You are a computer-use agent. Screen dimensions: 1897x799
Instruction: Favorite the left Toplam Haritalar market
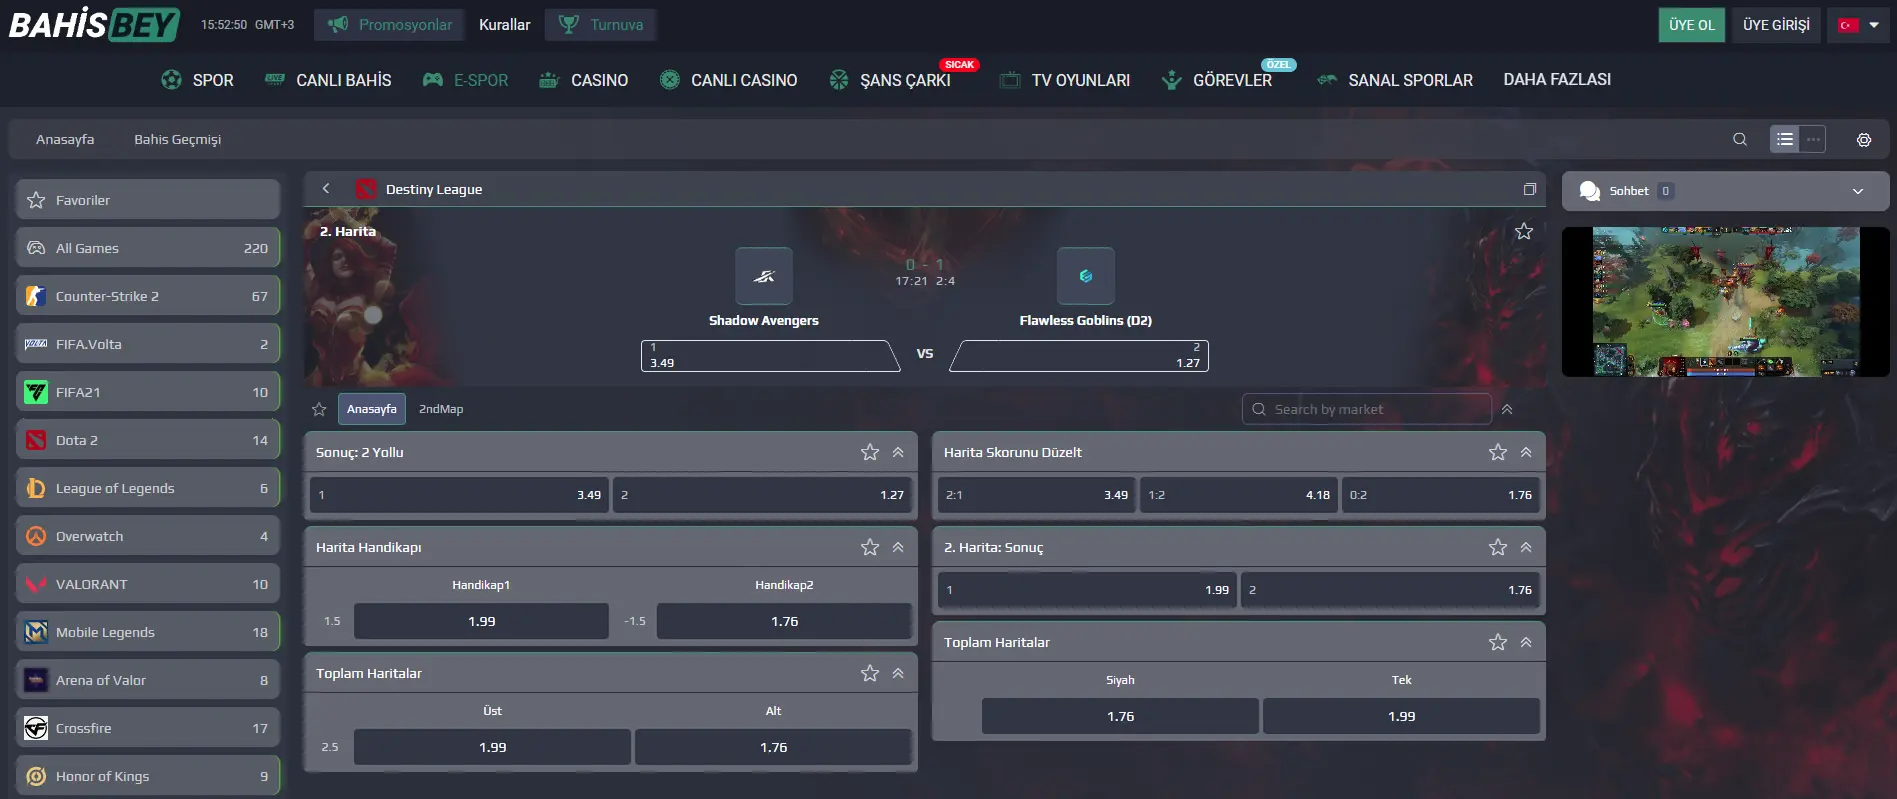[x=870, y=673]
